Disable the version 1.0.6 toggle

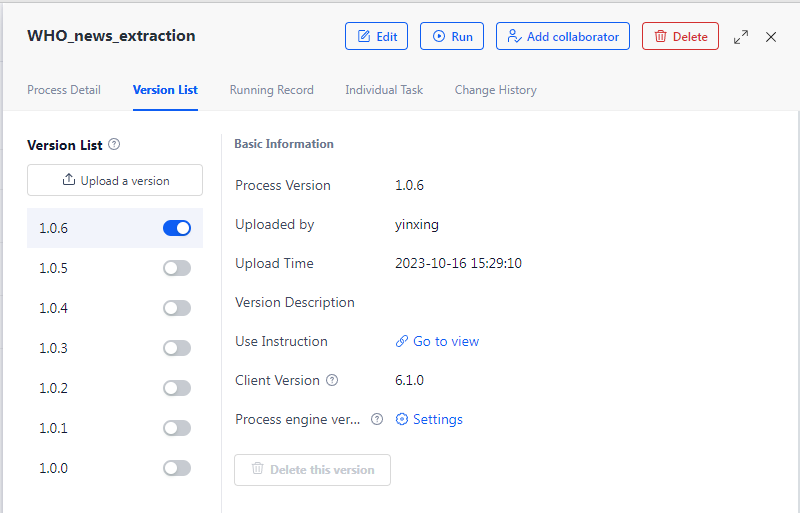tap(177, 228)
